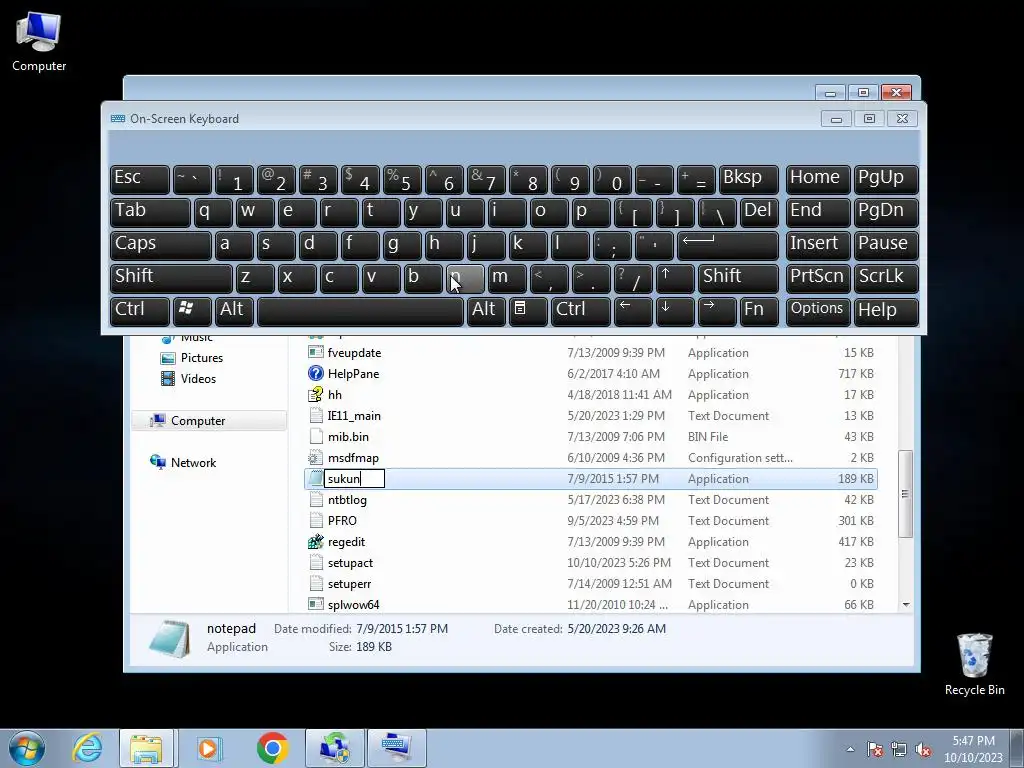Click the Explorer vertical scrollbar thumb

[x=905, y=494]
